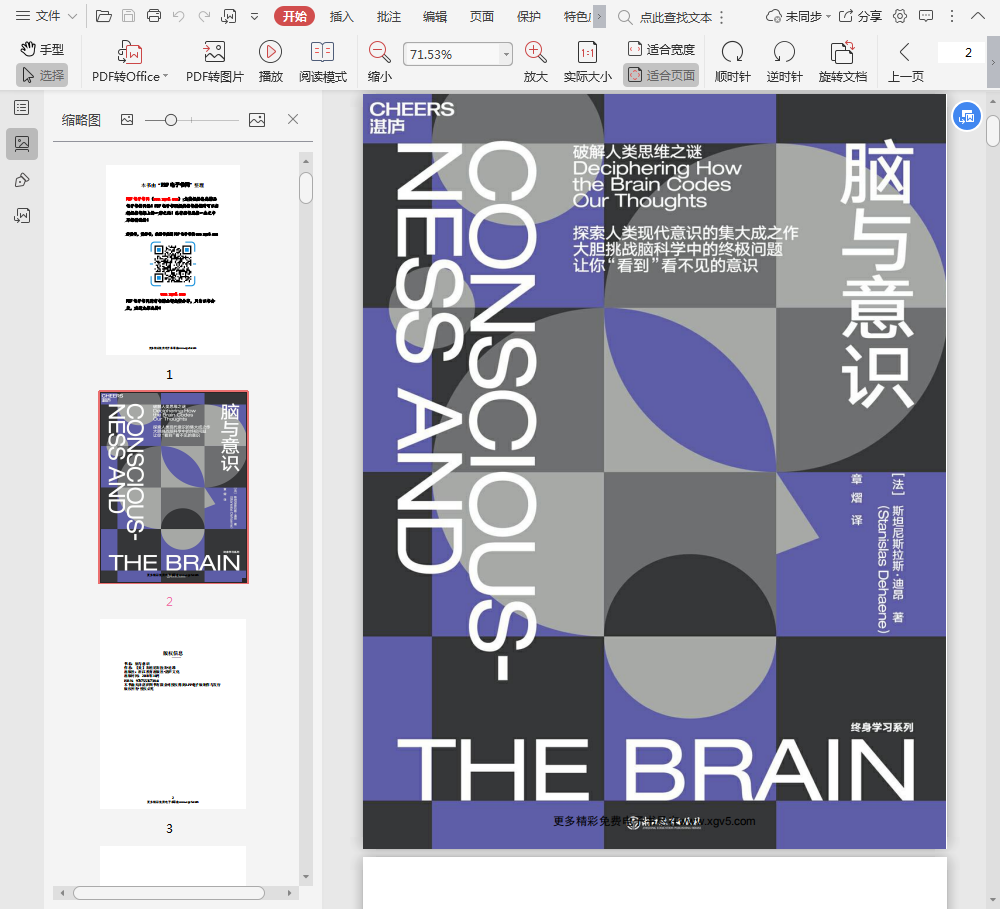This screenshot has width=1000, height=909.
Task: Click the page number field showing 2
Action: pyautogui.click(x=962, y=53)
